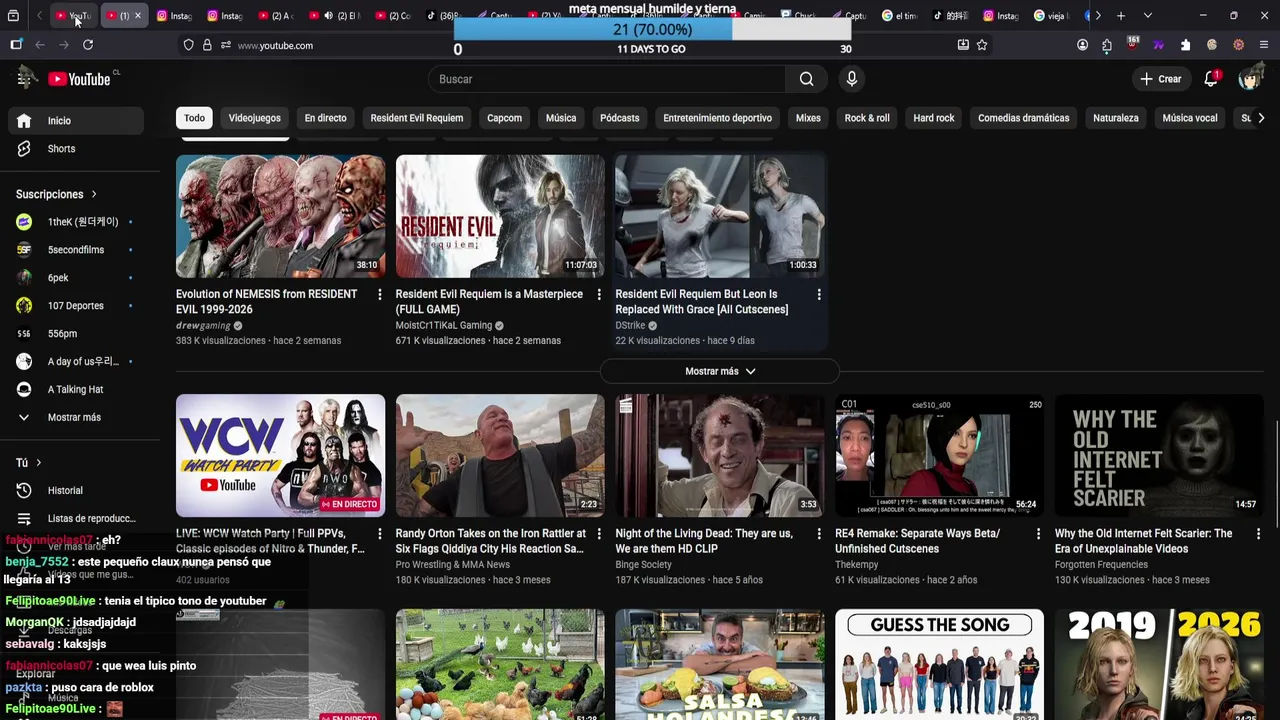The height and width of the screenshot is (720, 1280).
Task: Click the search magnifier button
Action: point(806,79)
